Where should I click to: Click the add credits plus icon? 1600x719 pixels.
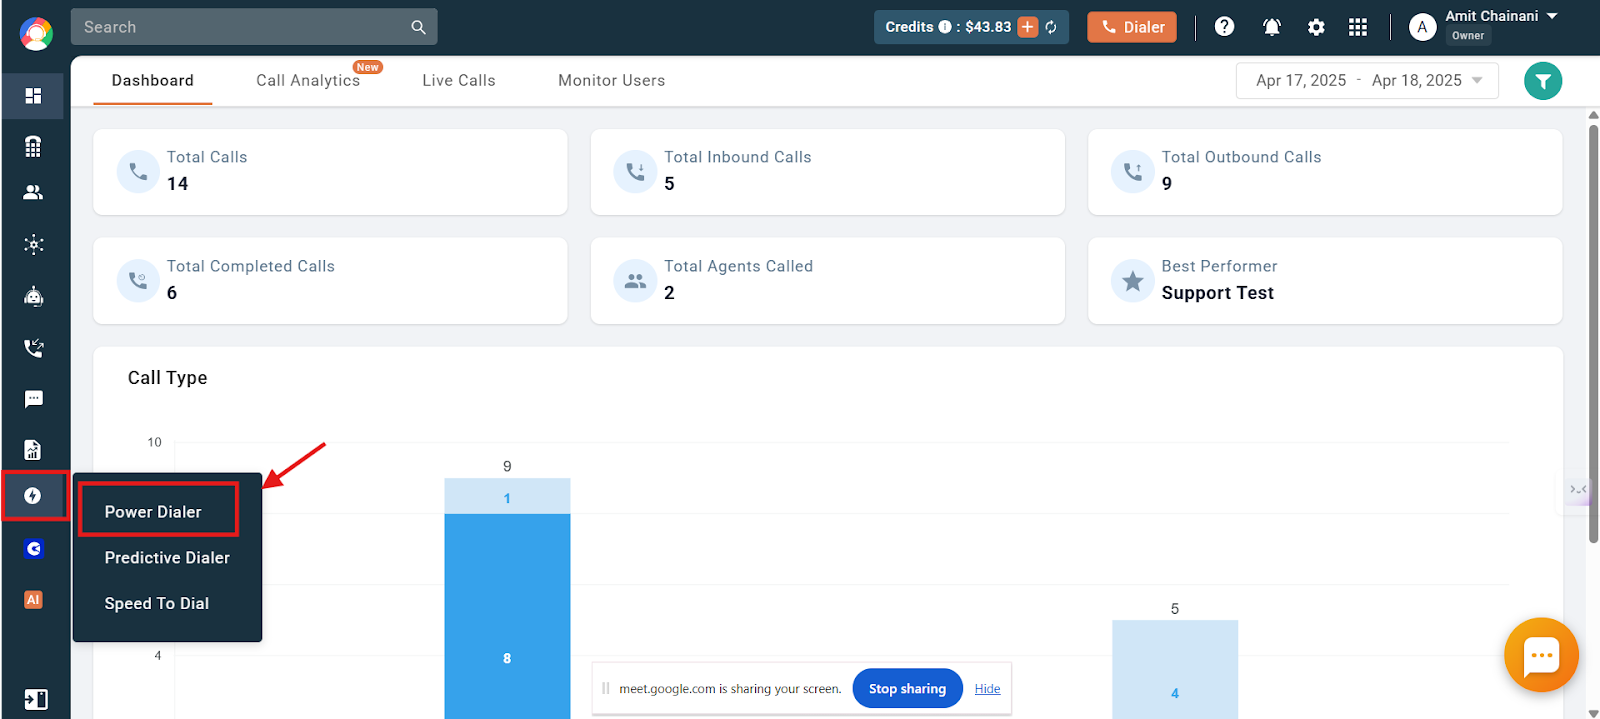click(x=1028, y=27)
